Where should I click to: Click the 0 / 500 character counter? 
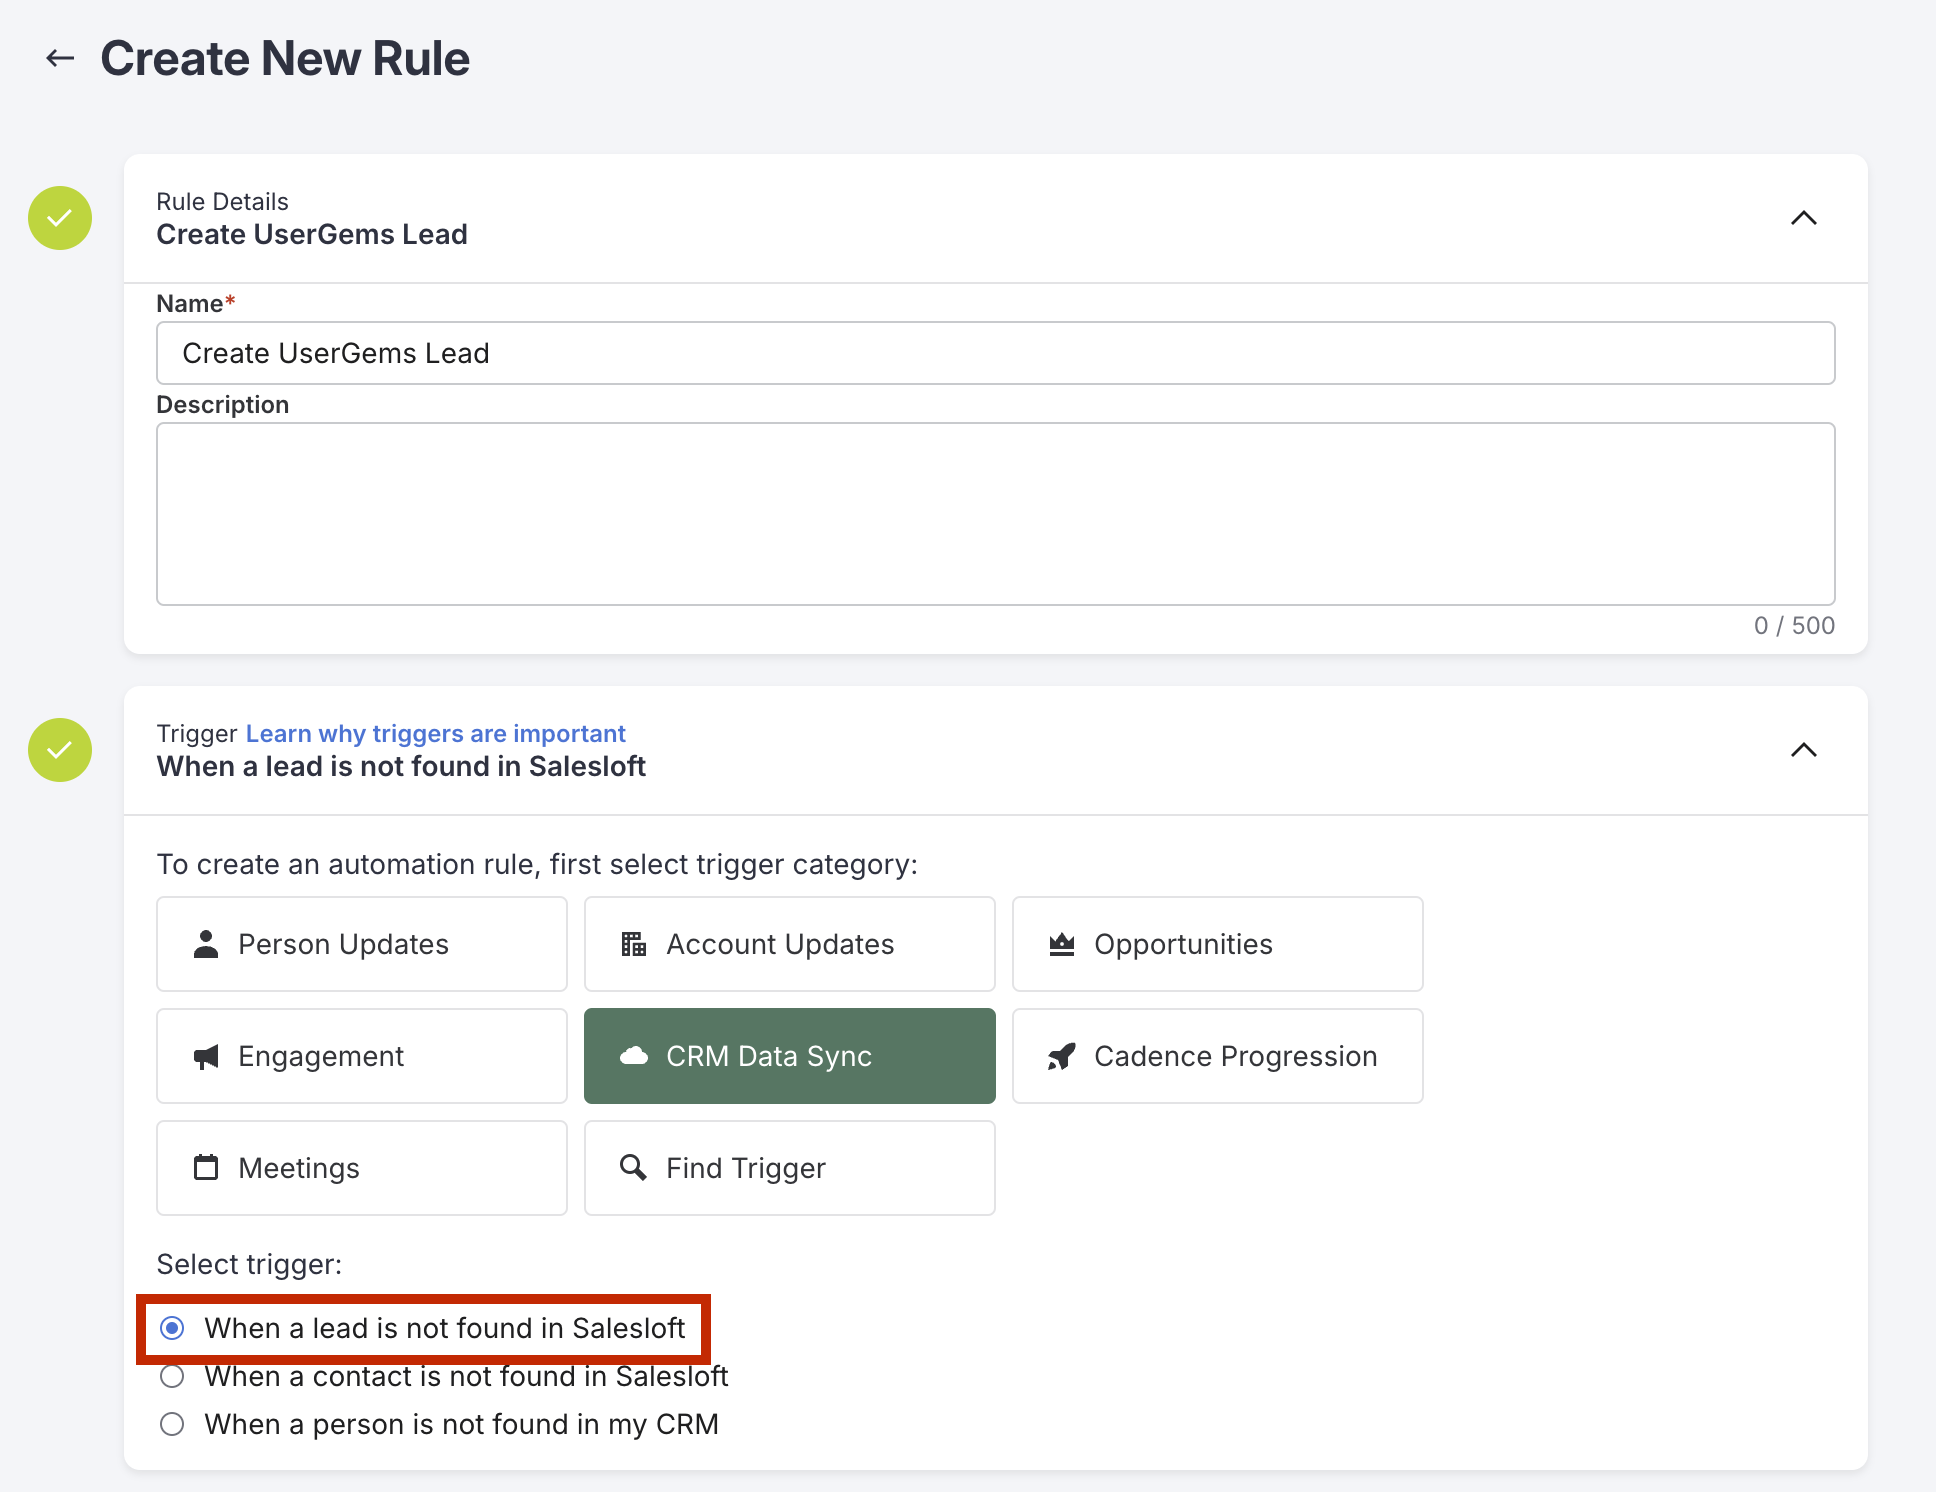click(x=1794, y=625)
